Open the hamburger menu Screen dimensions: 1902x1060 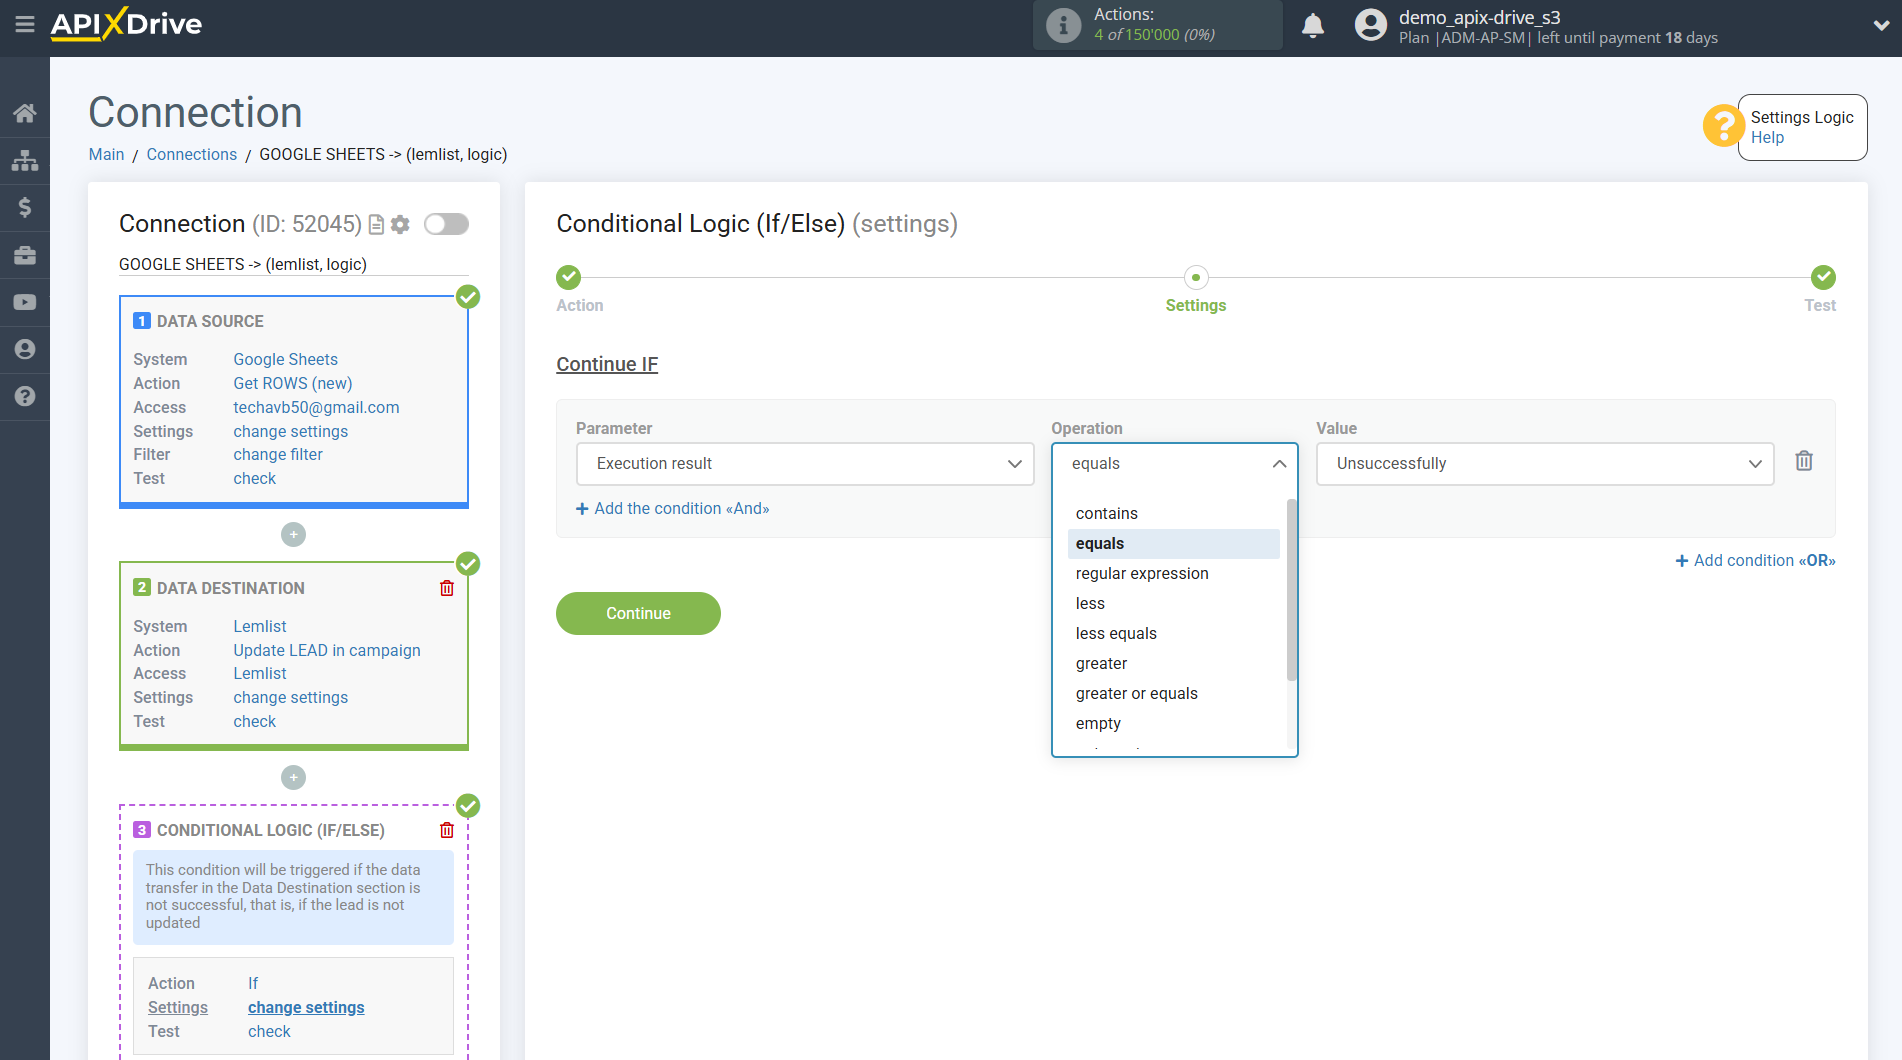(x=25, y=24)
